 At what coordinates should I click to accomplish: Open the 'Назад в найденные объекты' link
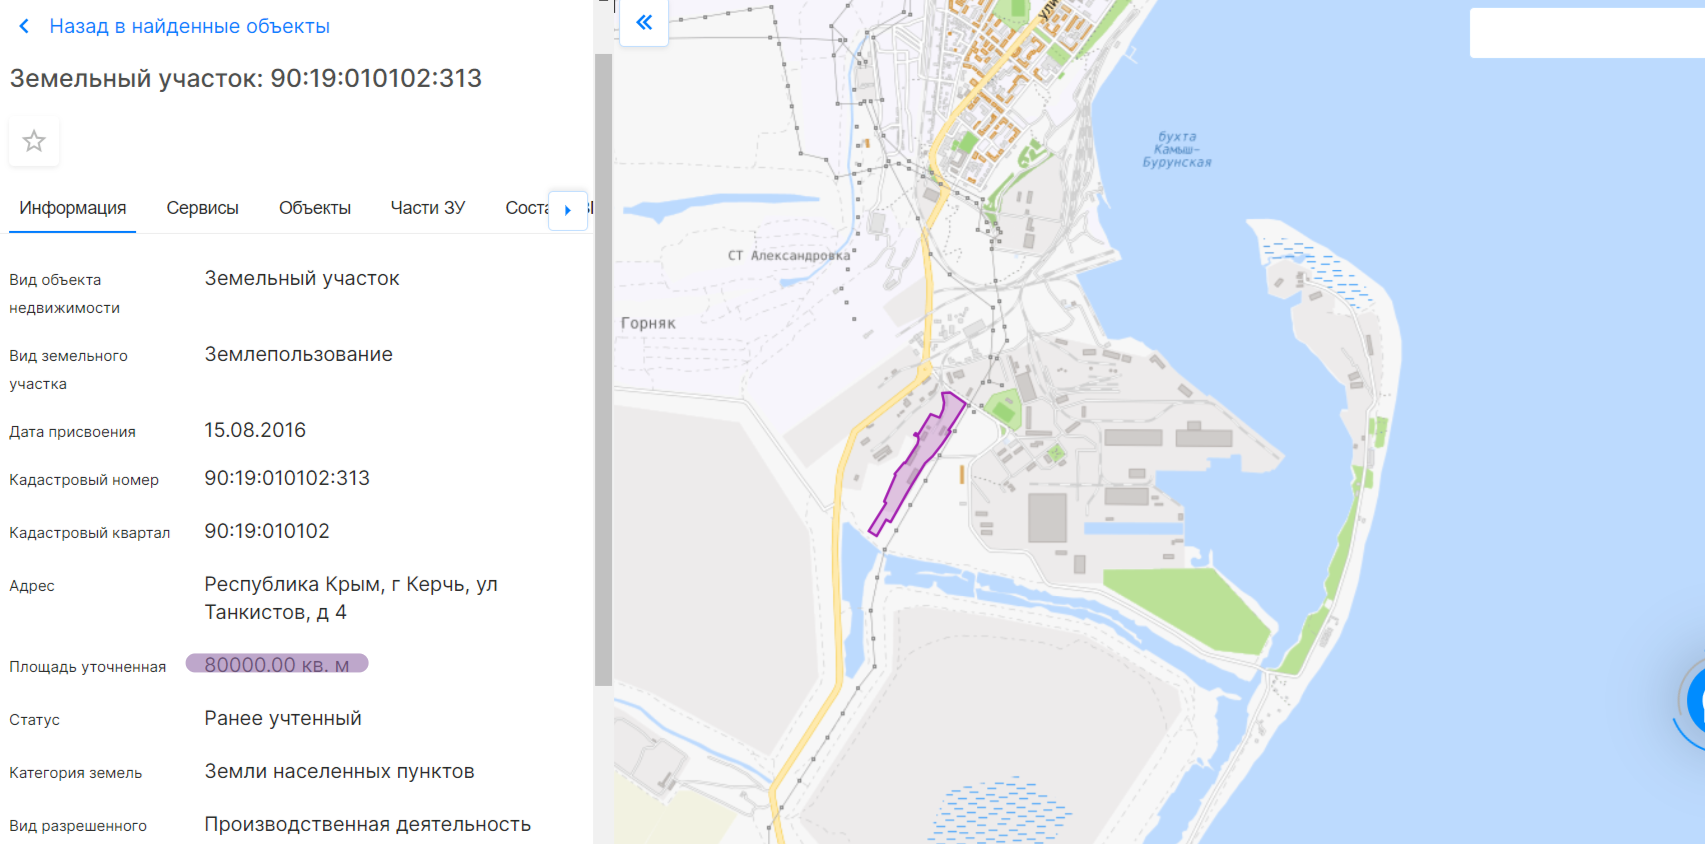189,26
